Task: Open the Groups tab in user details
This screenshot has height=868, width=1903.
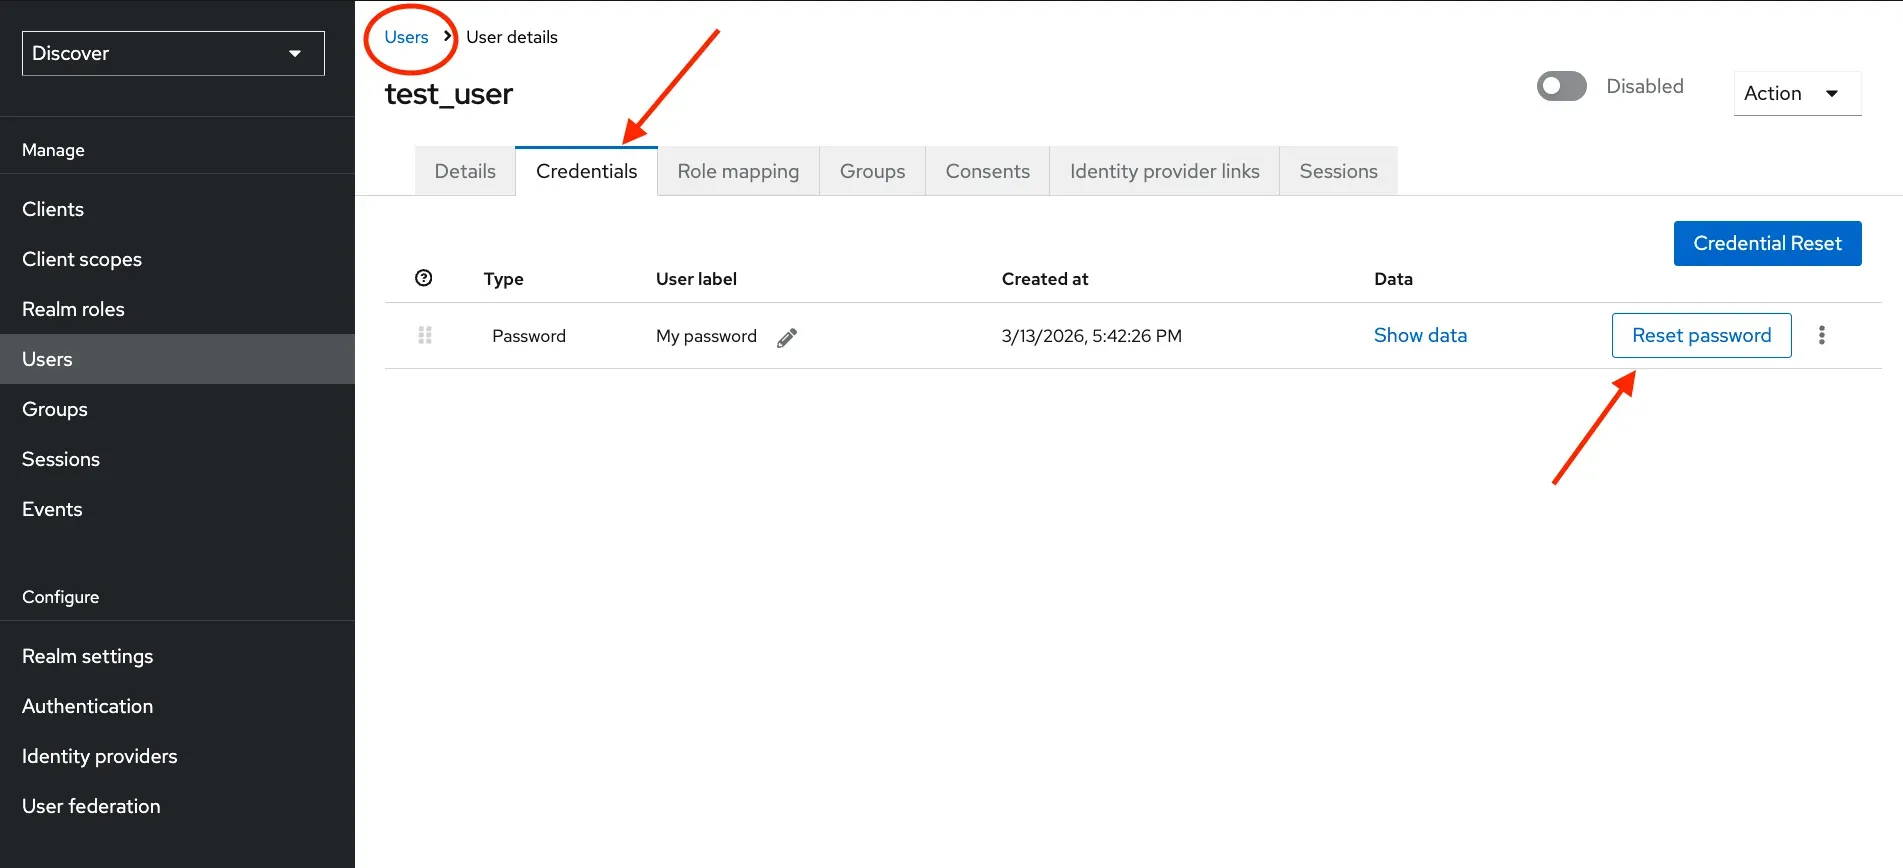Action: 872,172
